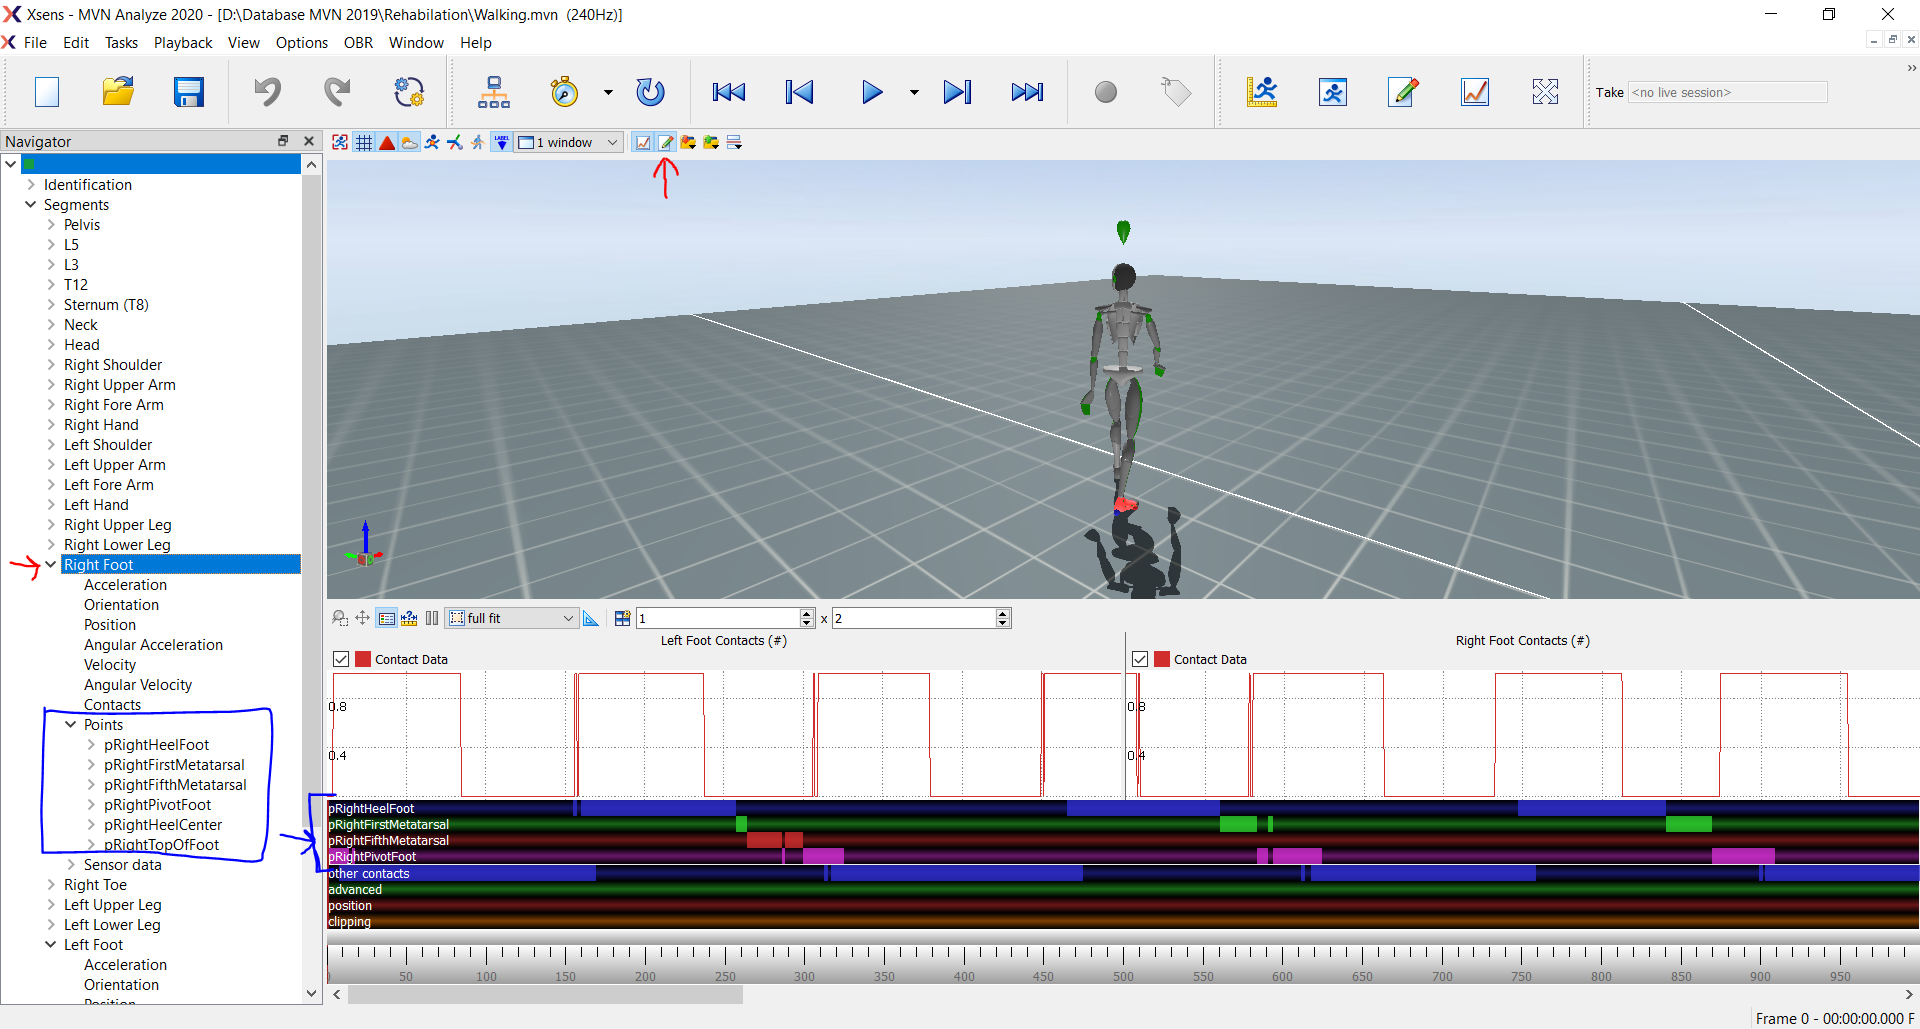Toggle the sky background icon

click(410, 142)
